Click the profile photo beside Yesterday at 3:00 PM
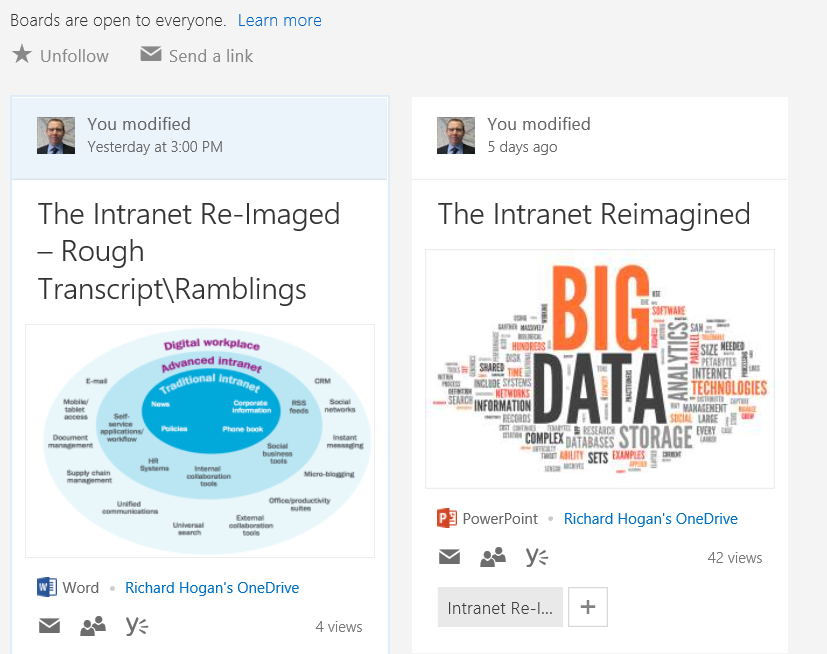827x654 pixels. pos(56,135)
